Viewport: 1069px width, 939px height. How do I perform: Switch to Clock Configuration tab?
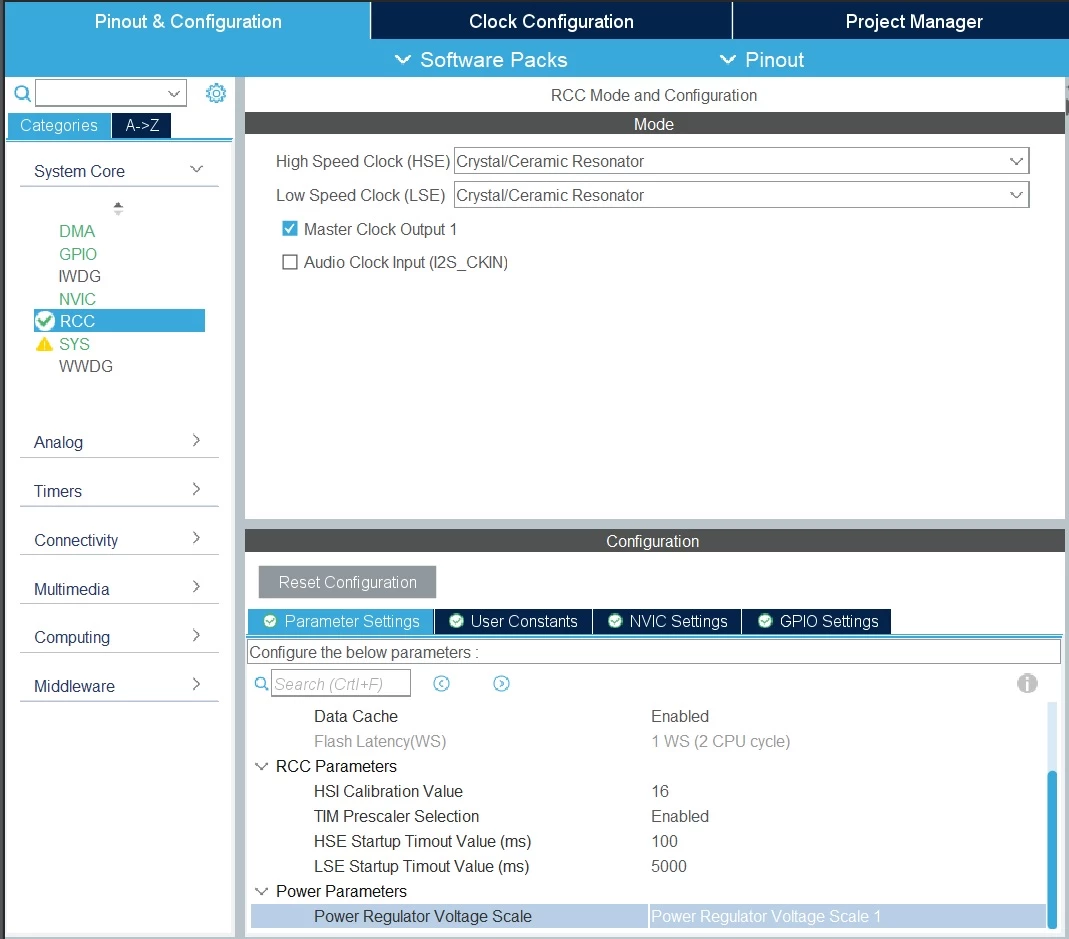(551, 21)
